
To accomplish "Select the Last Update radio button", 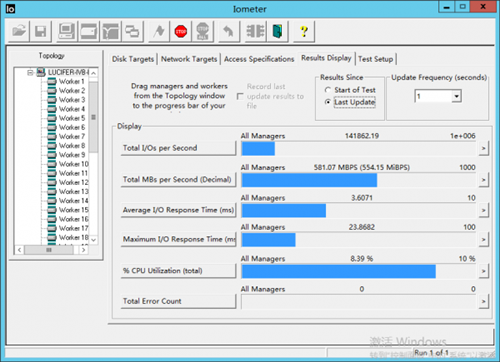I will tap(328, 102).
